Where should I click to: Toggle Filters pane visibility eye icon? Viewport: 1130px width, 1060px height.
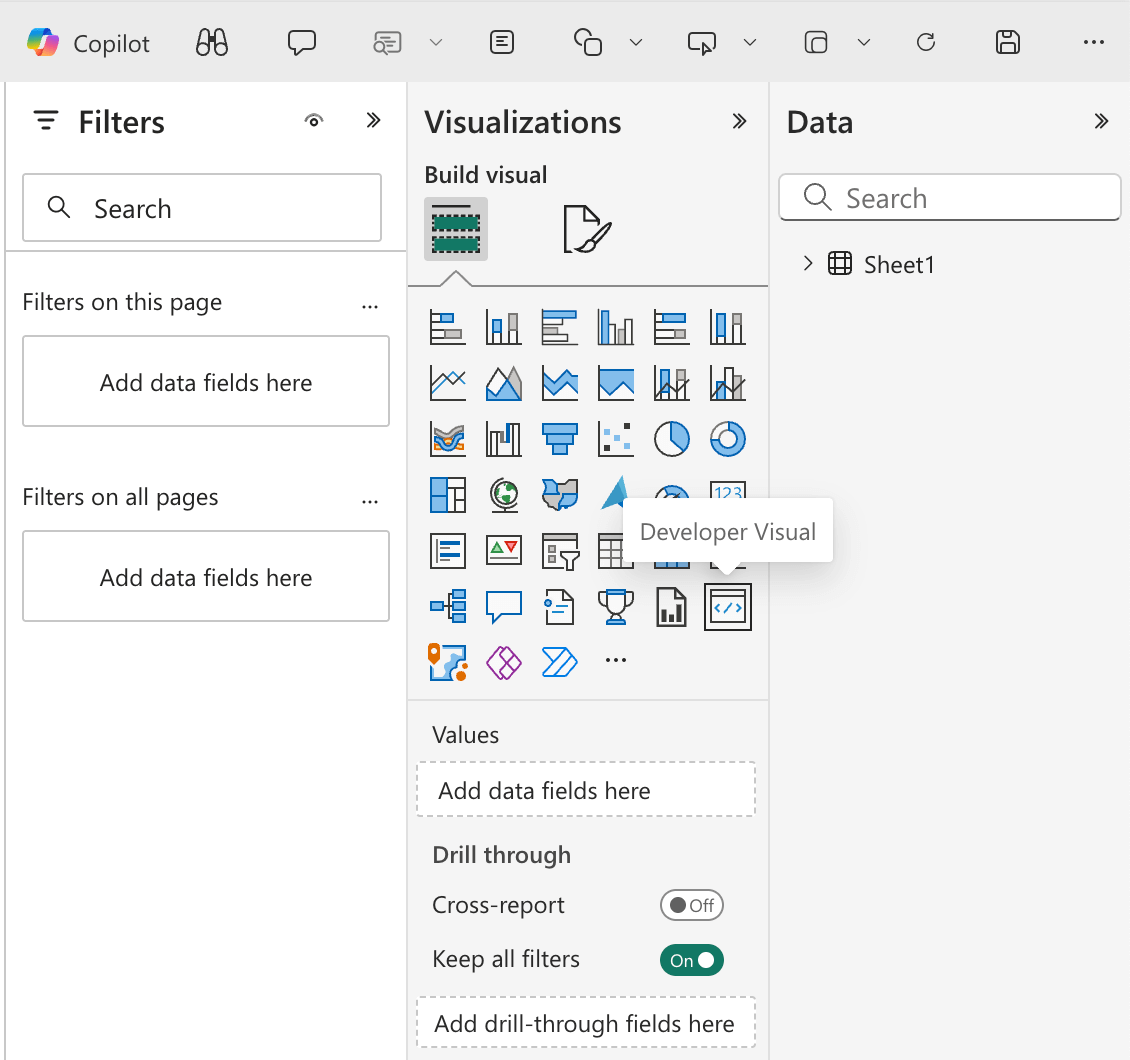pos(314,121)
